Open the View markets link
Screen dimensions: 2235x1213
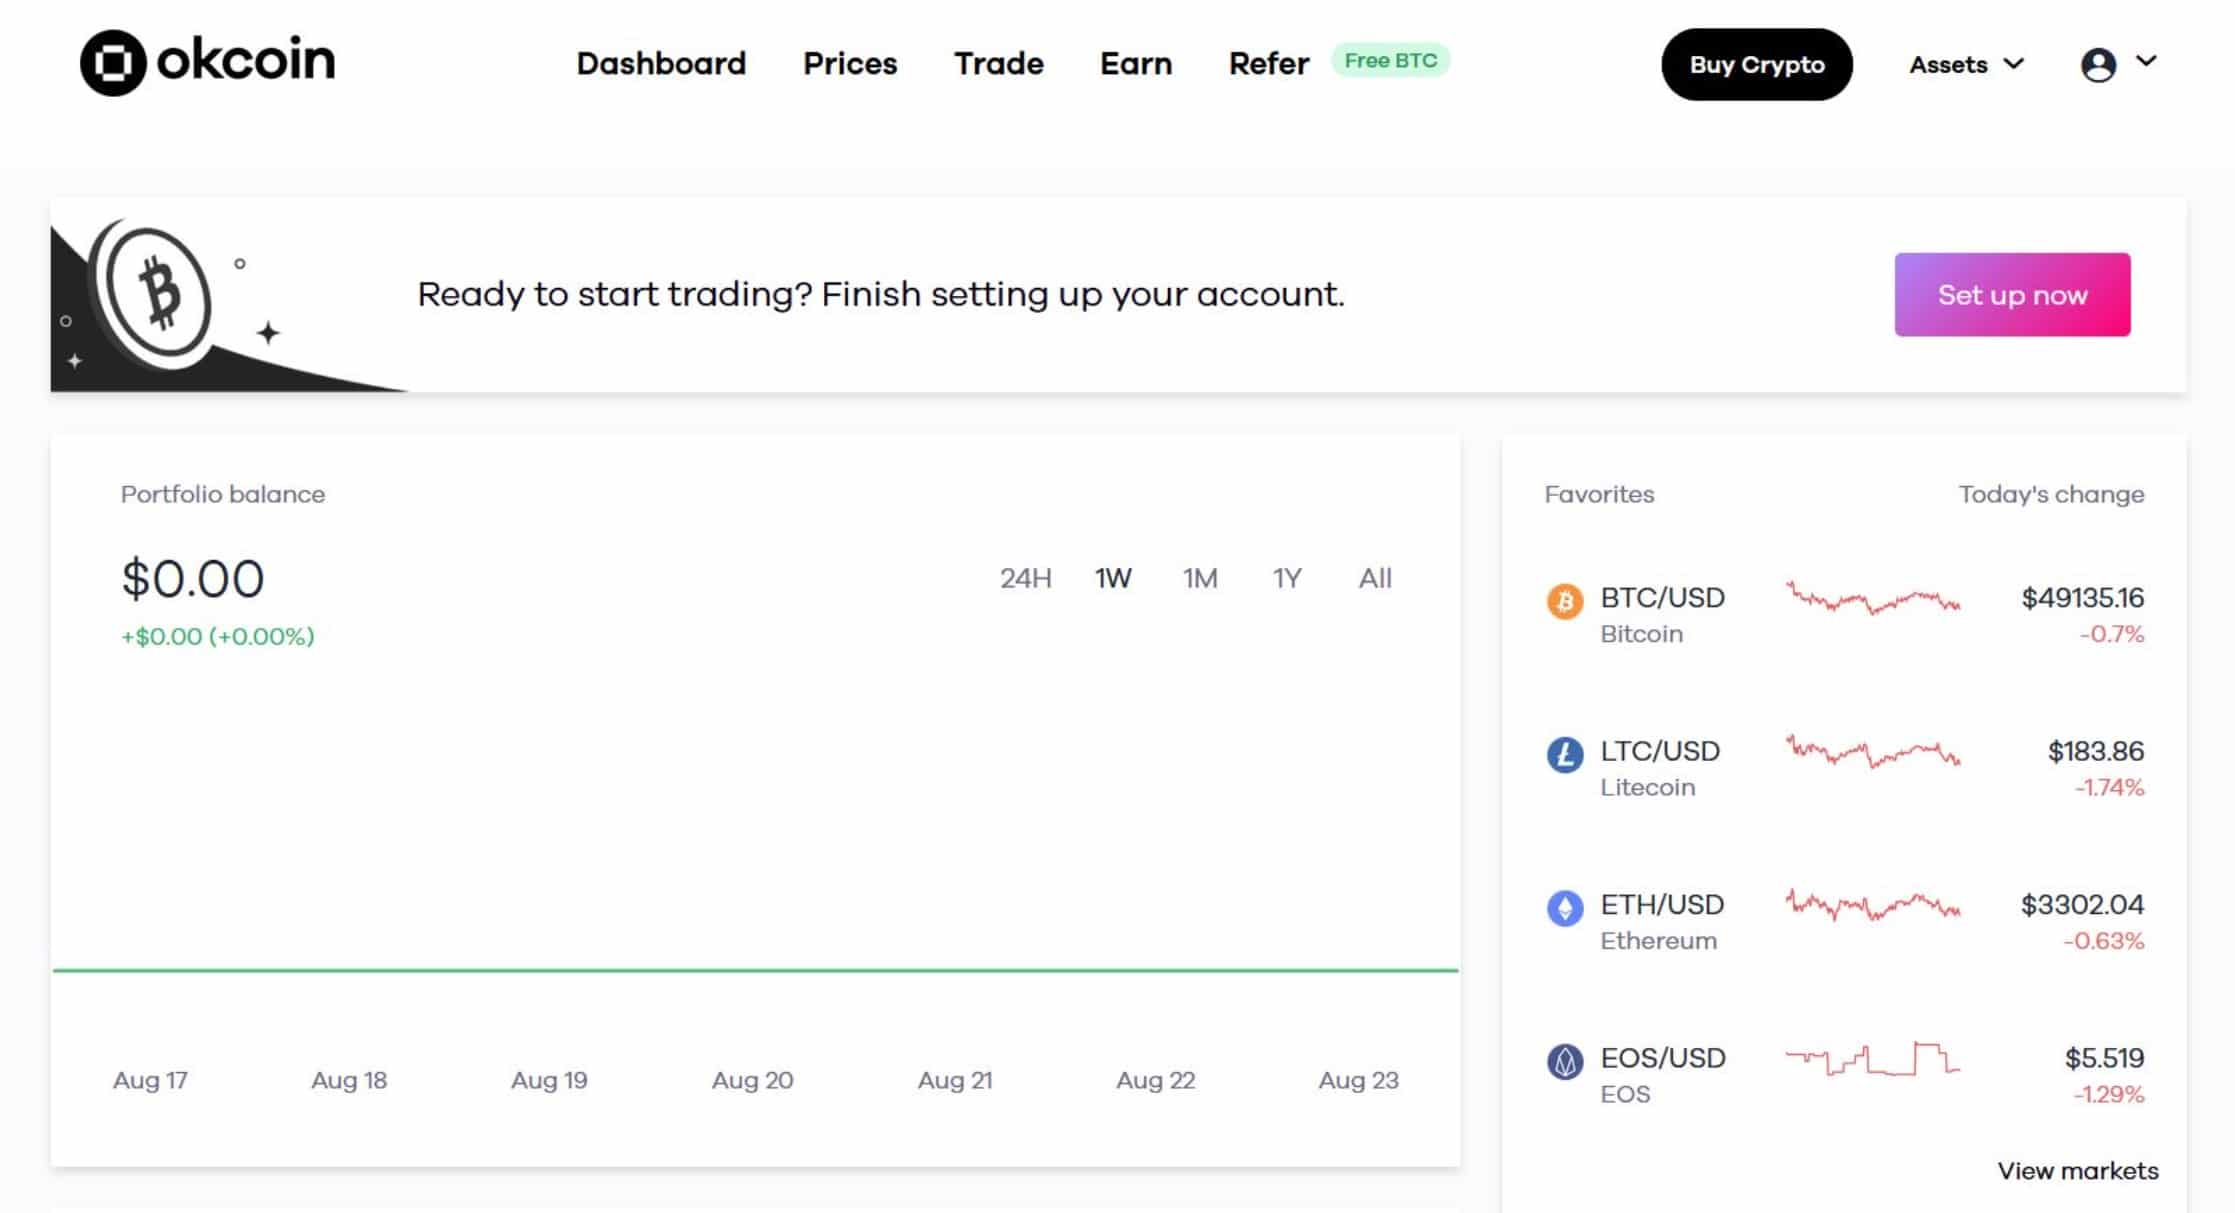pos(2078,1171)
